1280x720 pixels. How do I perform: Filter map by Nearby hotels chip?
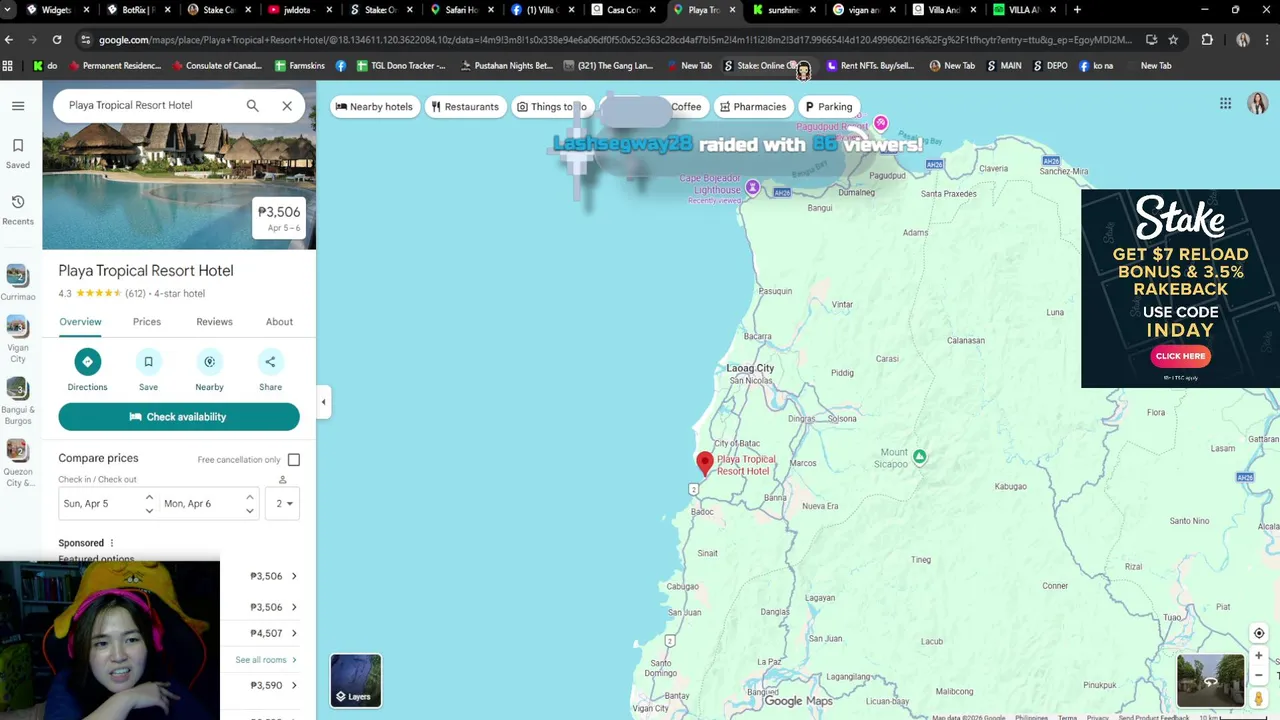point(374,107)
